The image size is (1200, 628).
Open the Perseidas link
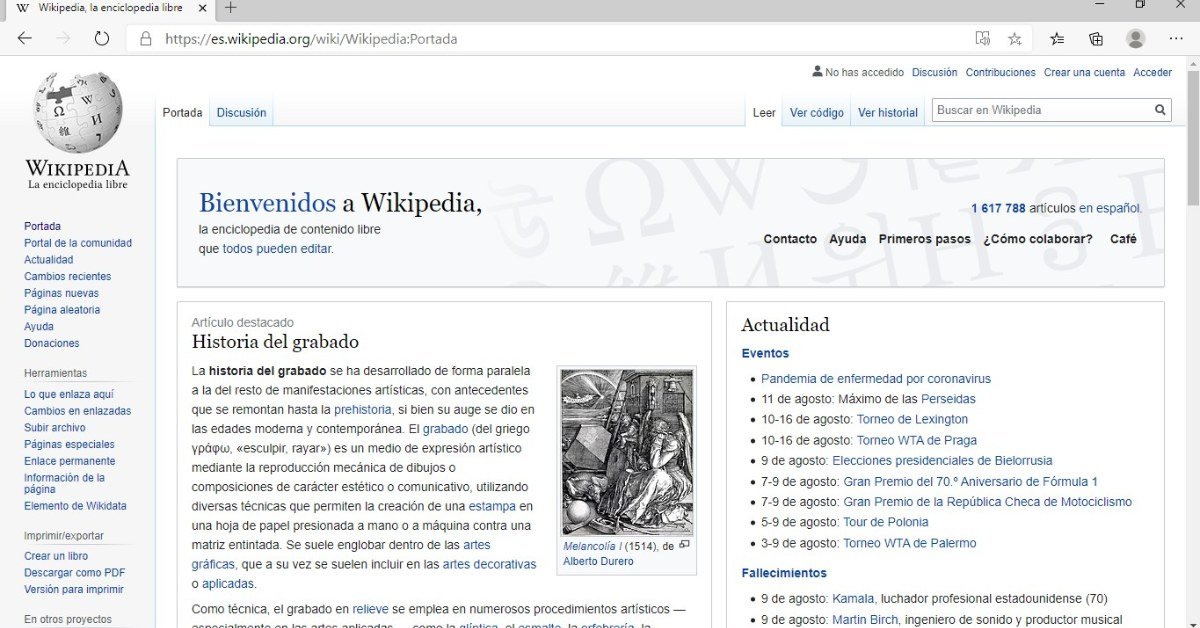[x=948, y=399]
